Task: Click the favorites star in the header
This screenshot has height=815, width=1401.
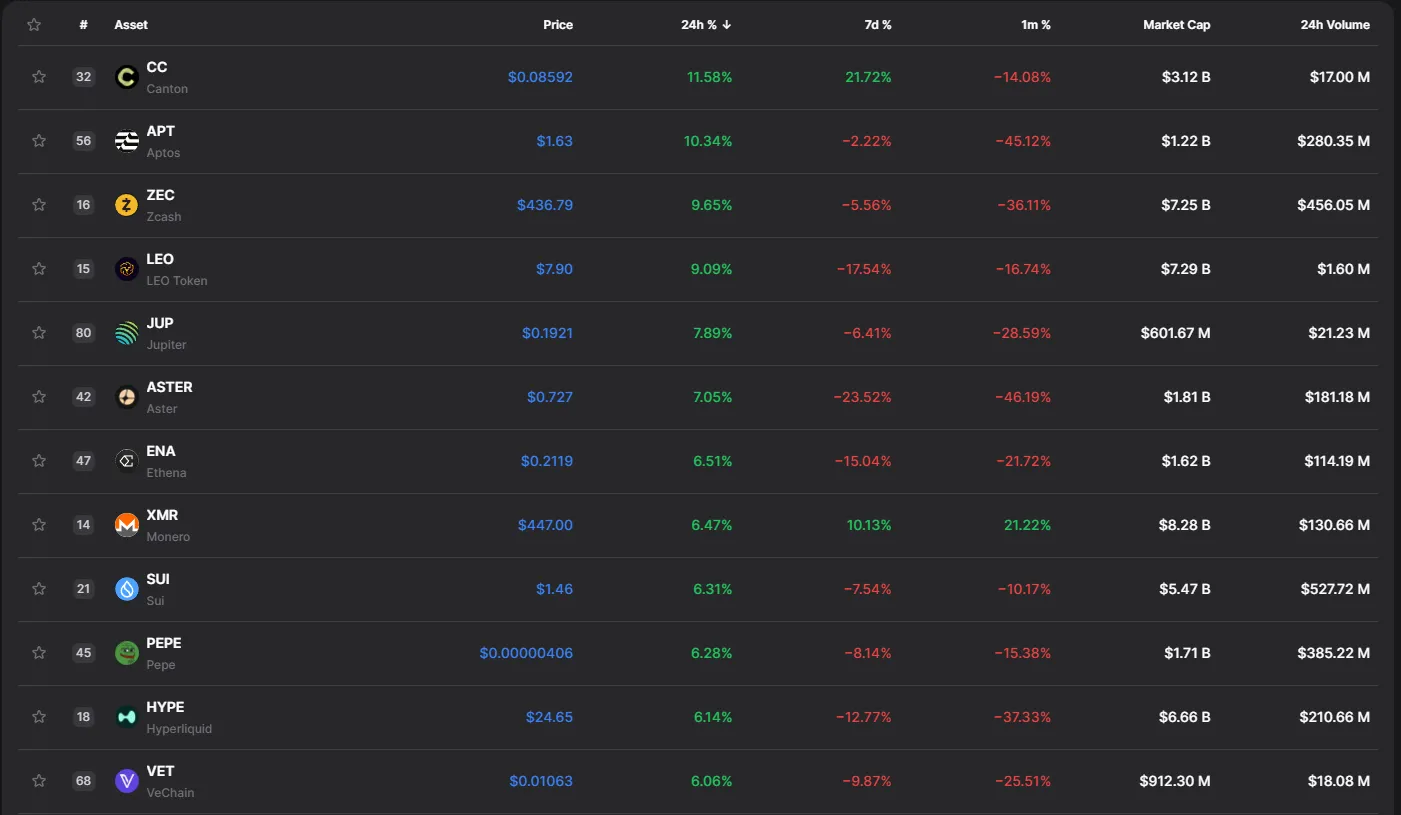Action: [x=34, y=25]
